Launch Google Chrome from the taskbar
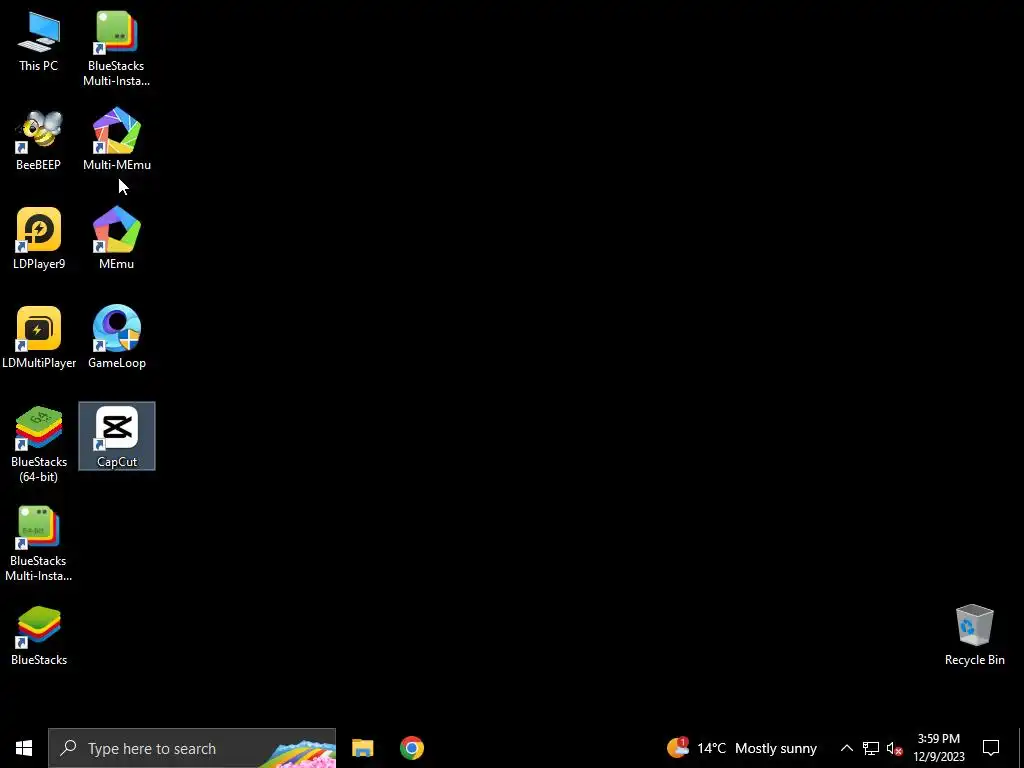 (411, 748)
